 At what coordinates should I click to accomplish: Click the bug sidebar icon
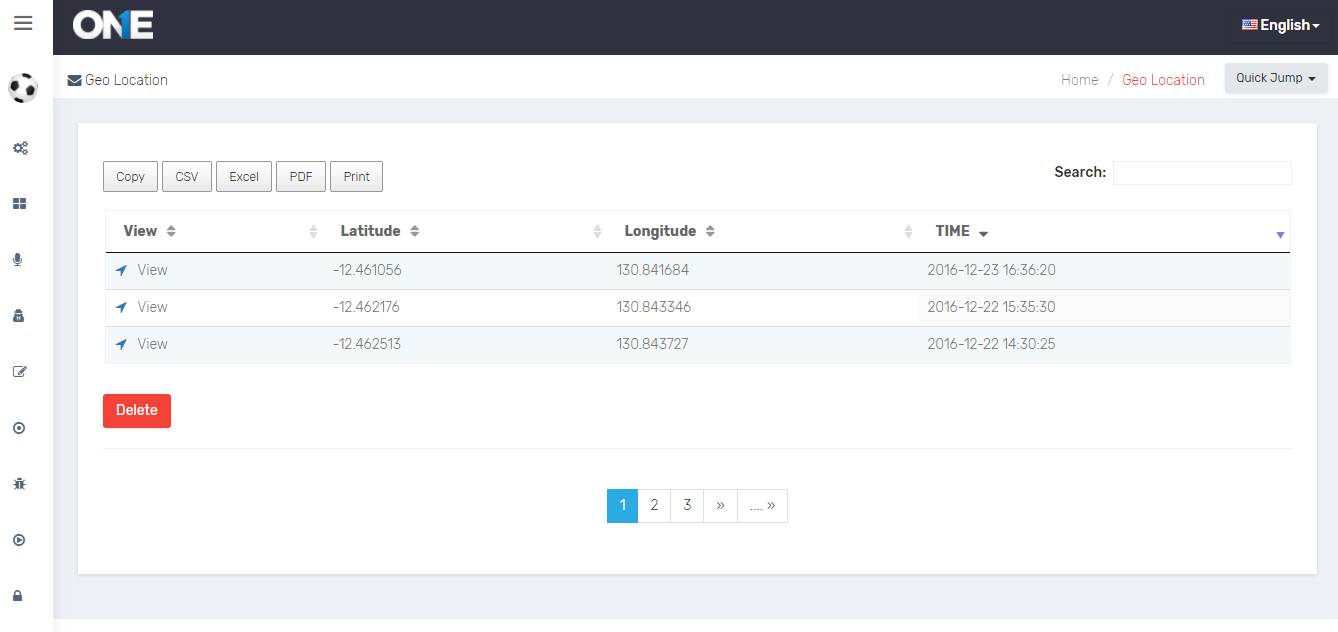tap(19, 484)
